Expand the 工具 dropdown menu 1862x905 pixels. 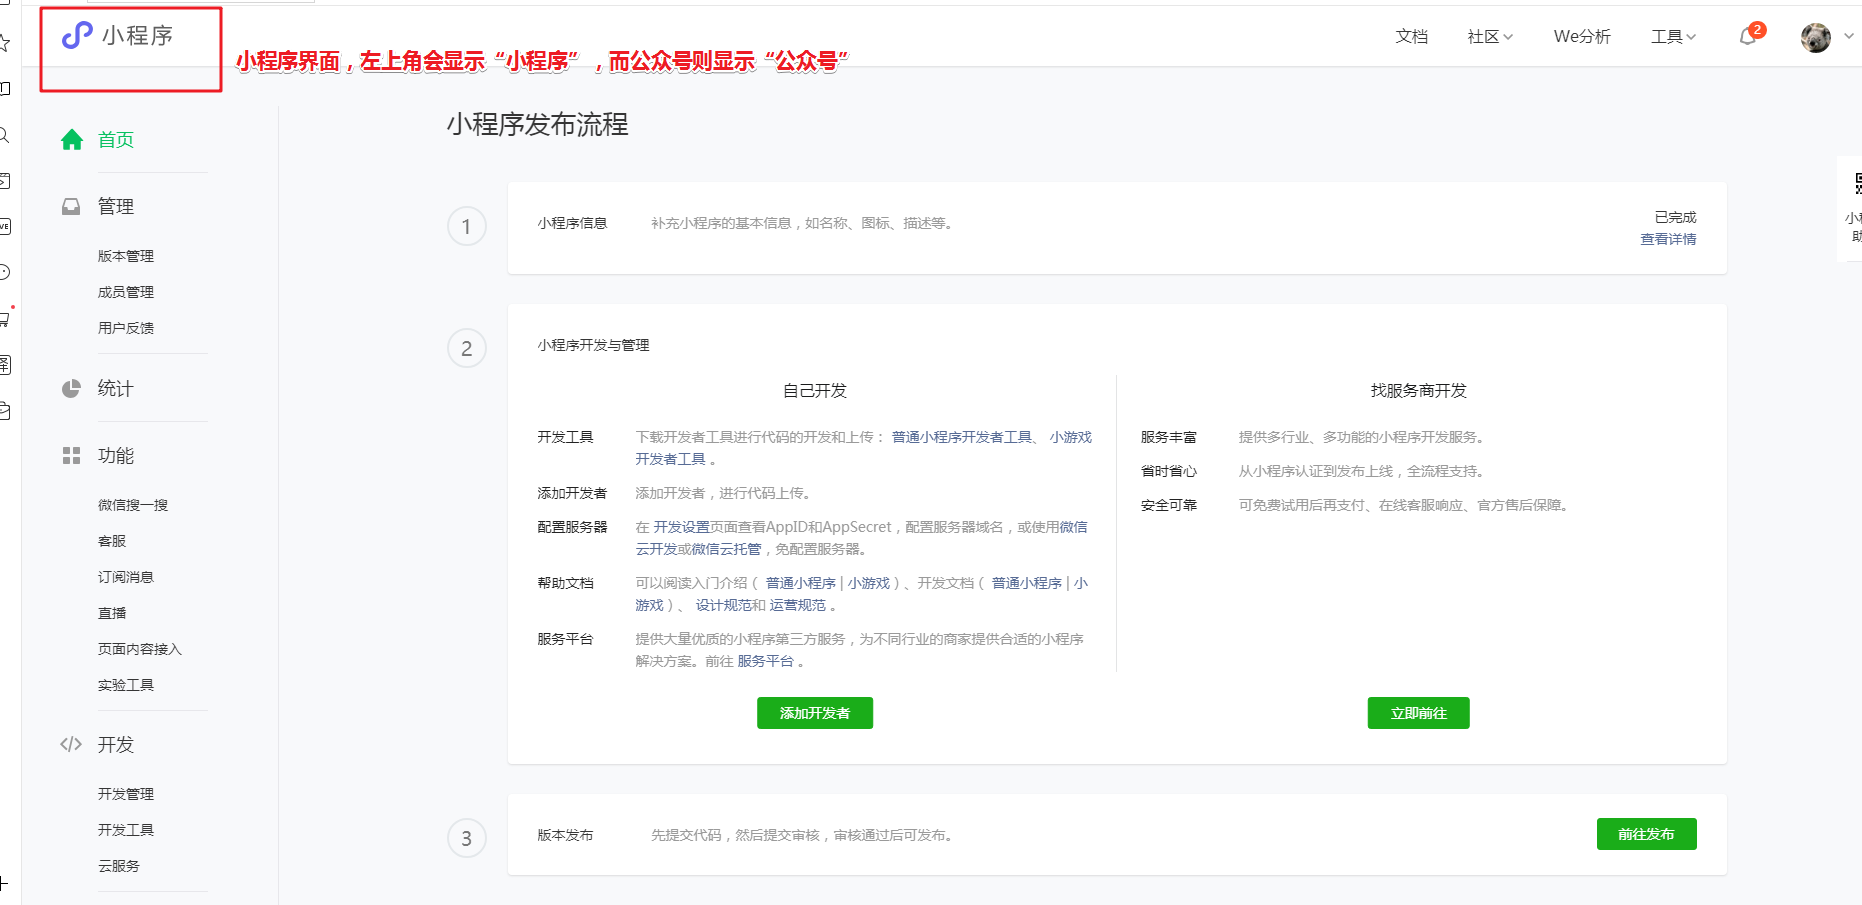coord(1673,37)
